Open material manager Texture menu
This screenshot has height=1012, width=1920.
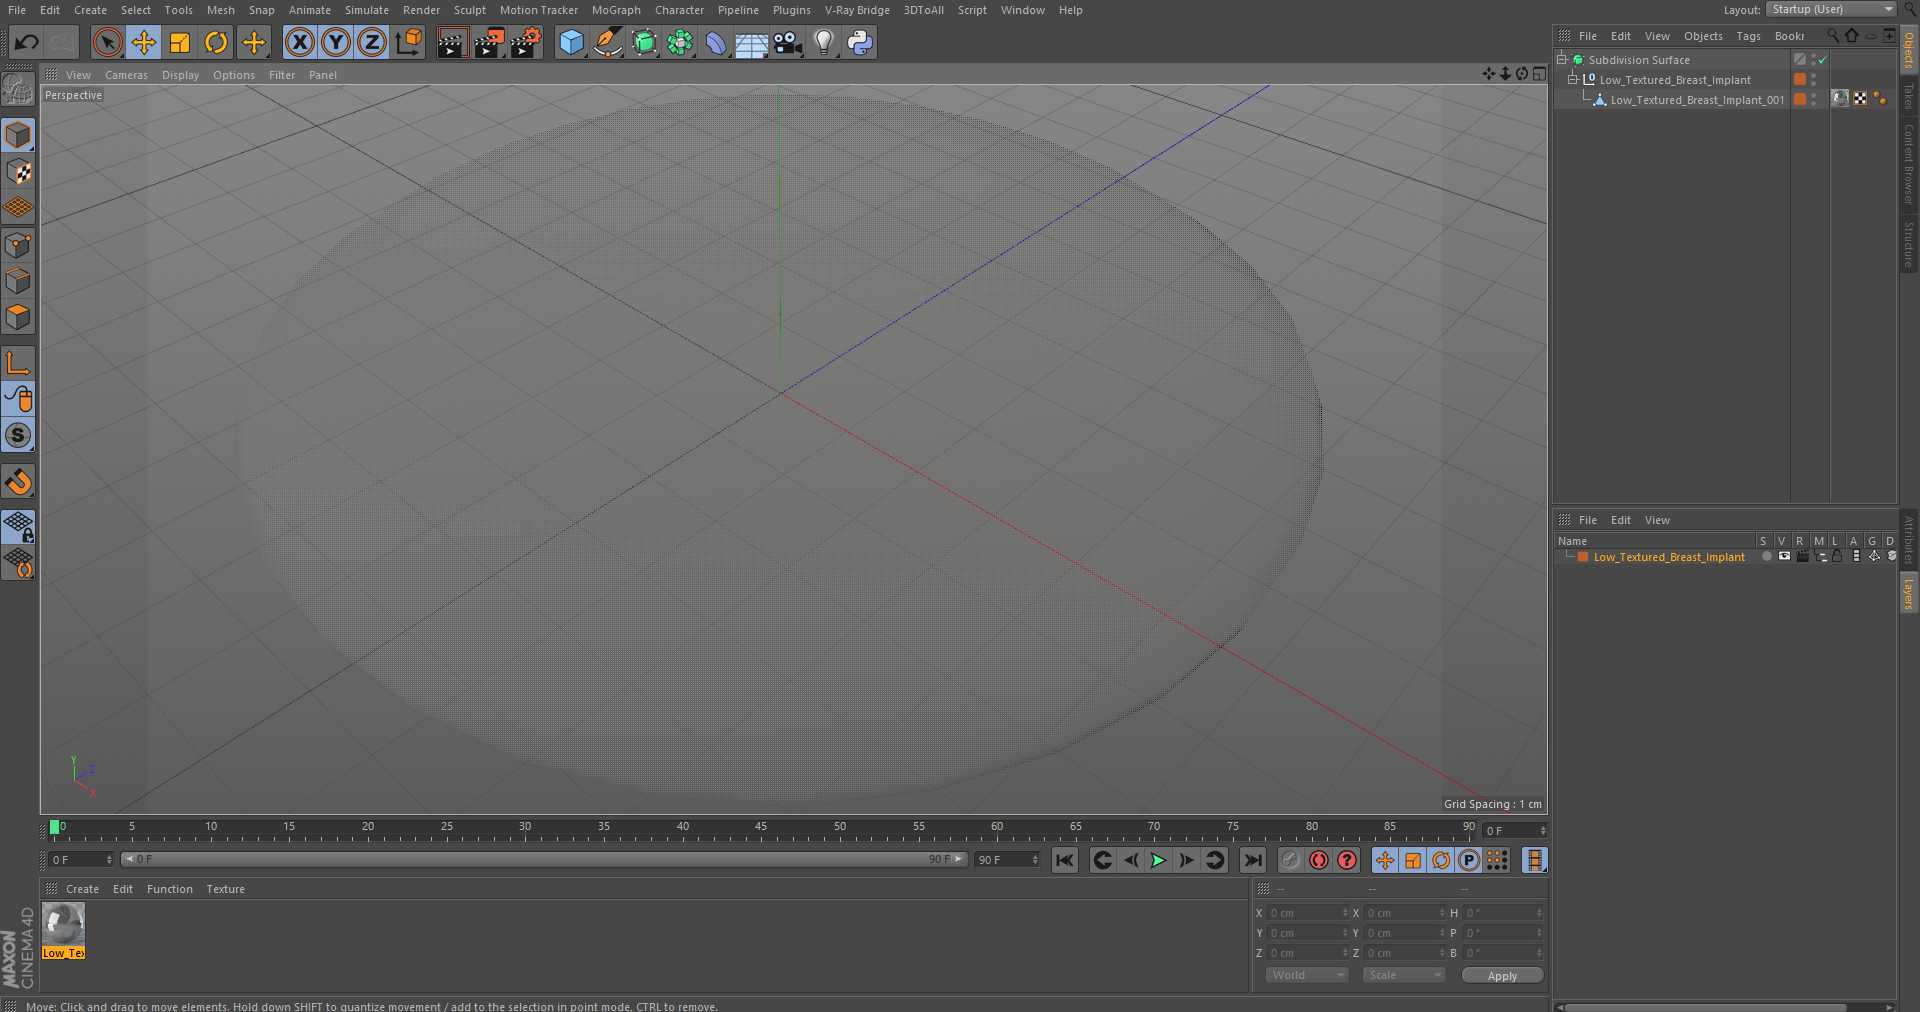[225, 889]
